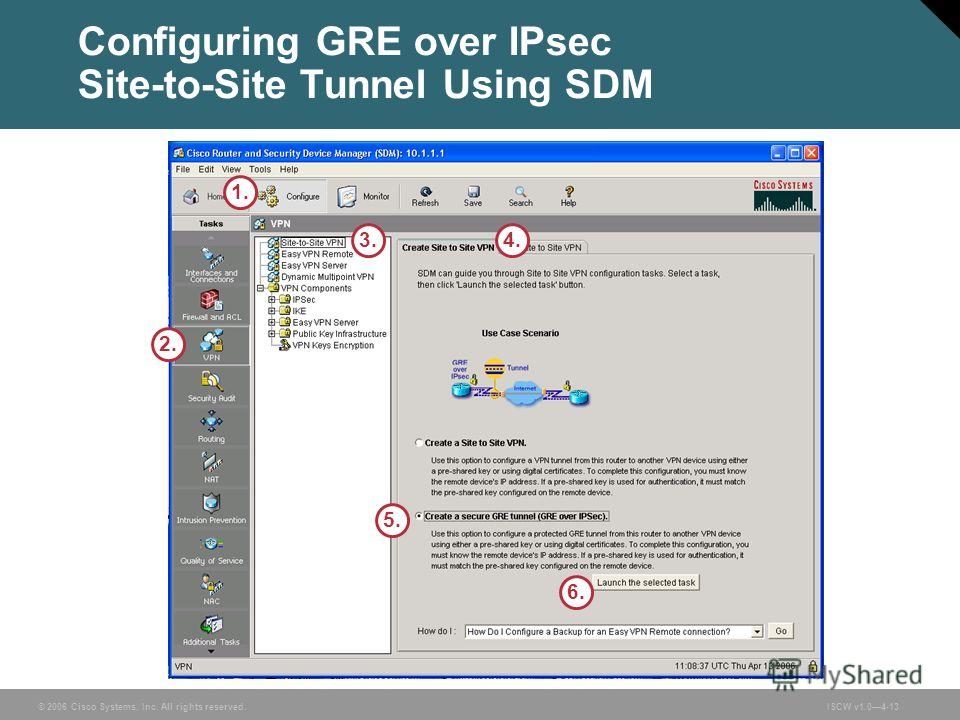Screen dimensions: 960x720
Task: Click the Refresh toolbar icon
Action: coord(425,192)
